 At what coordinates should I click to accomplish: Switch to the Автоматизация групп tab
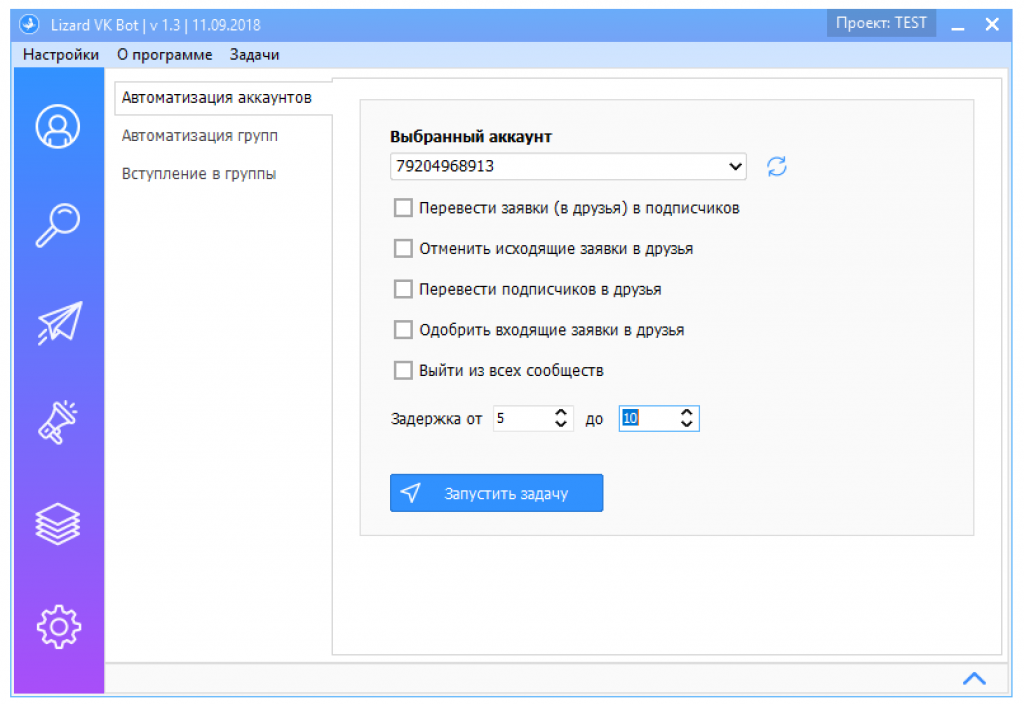(200, 136)
